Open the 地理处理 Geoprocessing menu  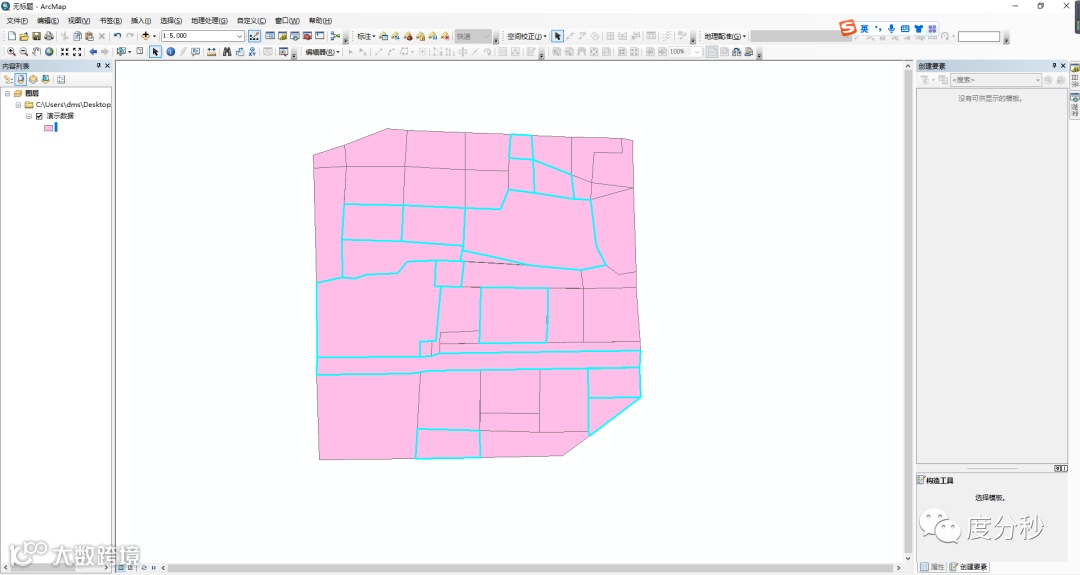209,21
